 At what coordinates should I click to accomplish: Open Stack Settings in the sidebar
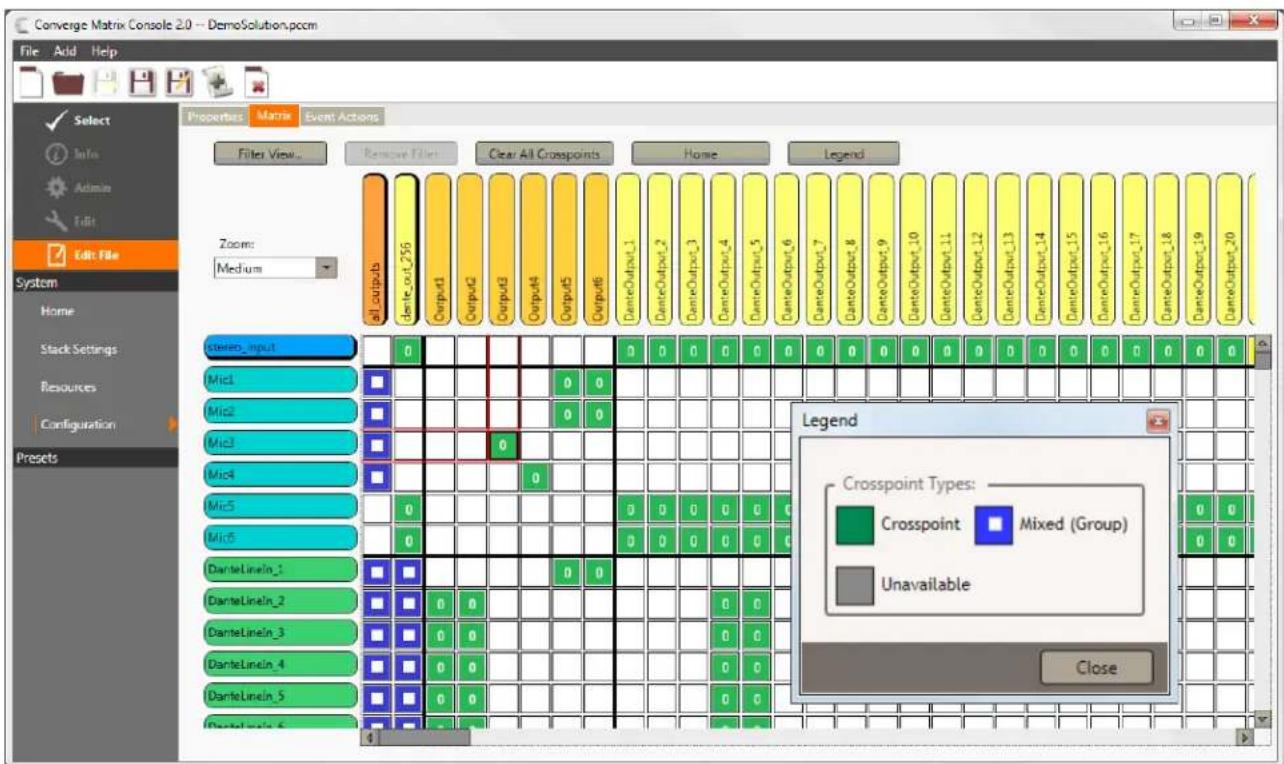pos(80,349)
